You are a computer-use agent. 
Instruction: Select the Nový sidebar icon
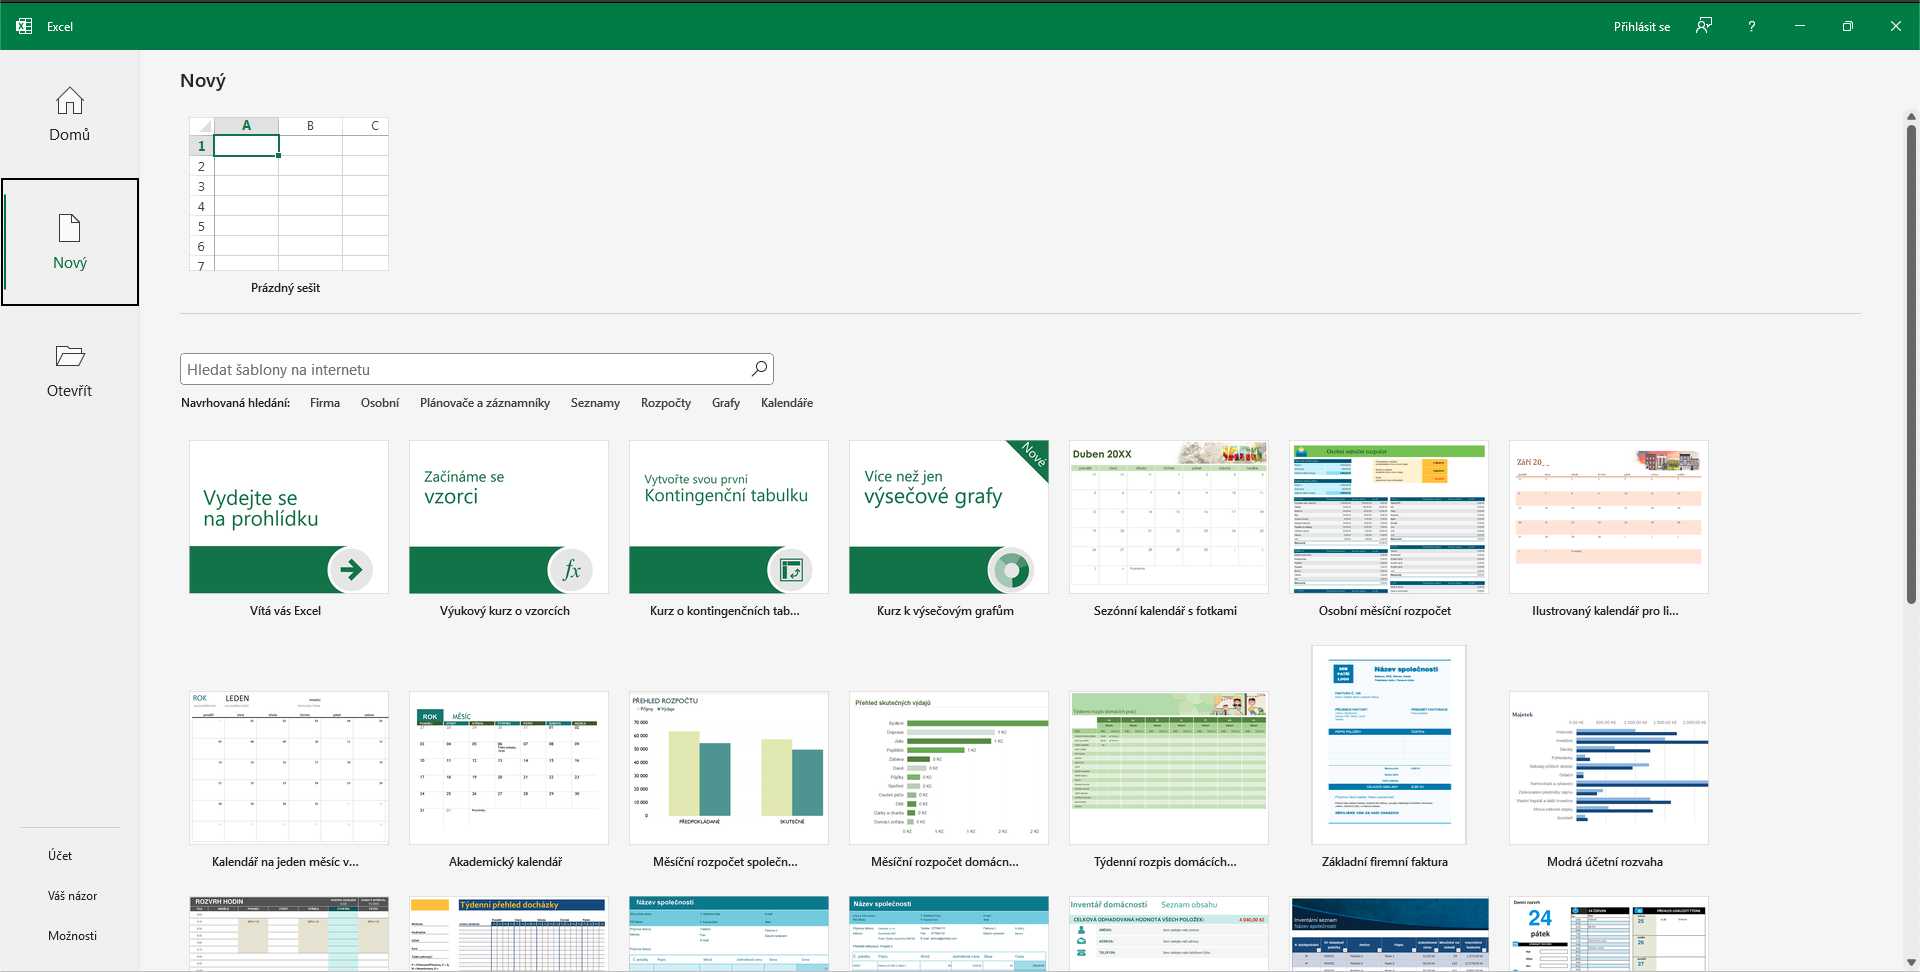pyautogui.click(x=69, y=241)
